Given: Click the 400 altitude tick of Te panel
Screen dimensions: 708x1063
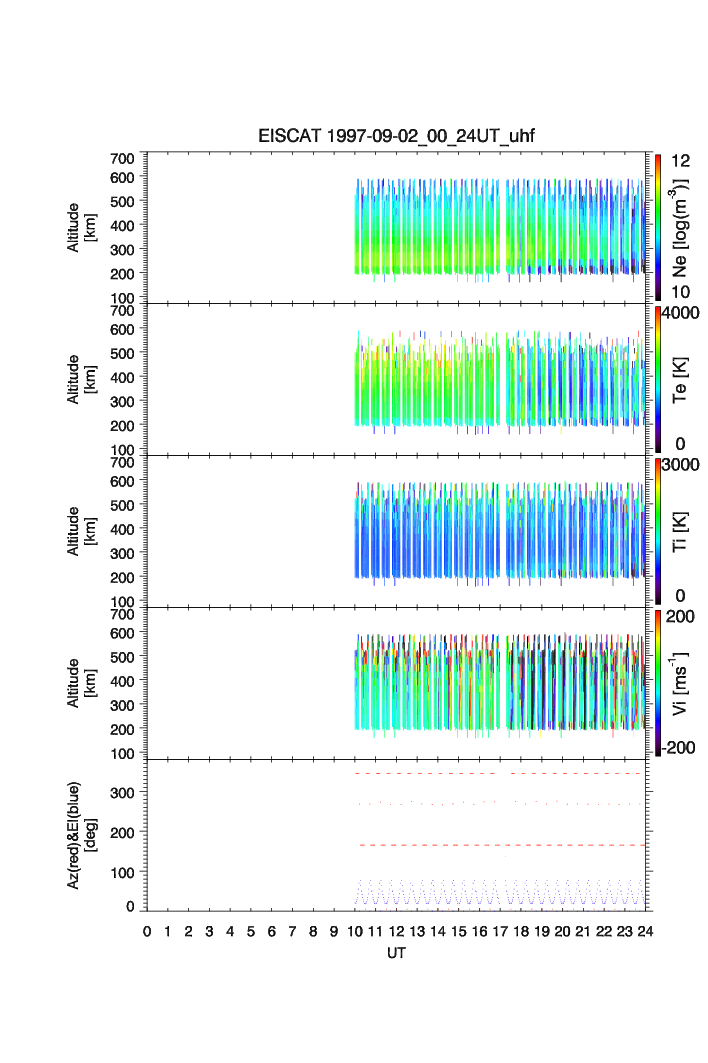Looking at the screenshot, I should pyautogui.click(x=123, y=377).
